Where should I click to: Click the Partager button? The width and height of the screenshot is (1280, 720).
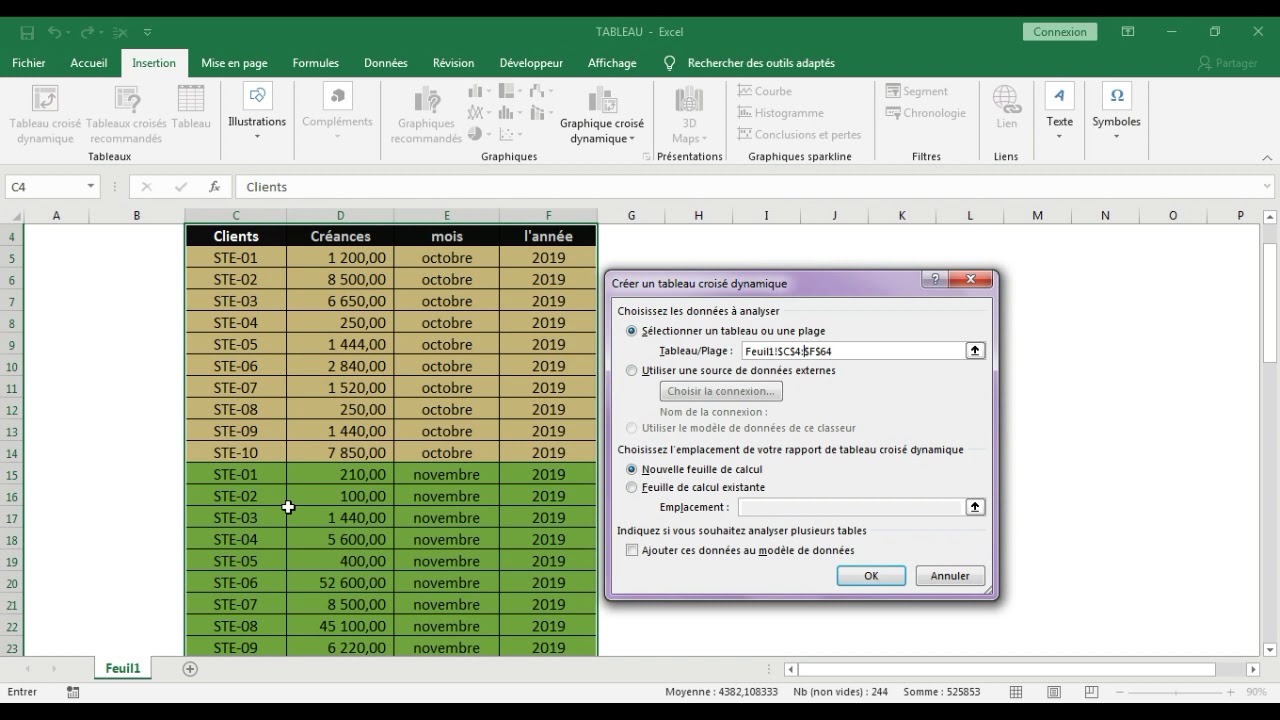(1227, 63)
